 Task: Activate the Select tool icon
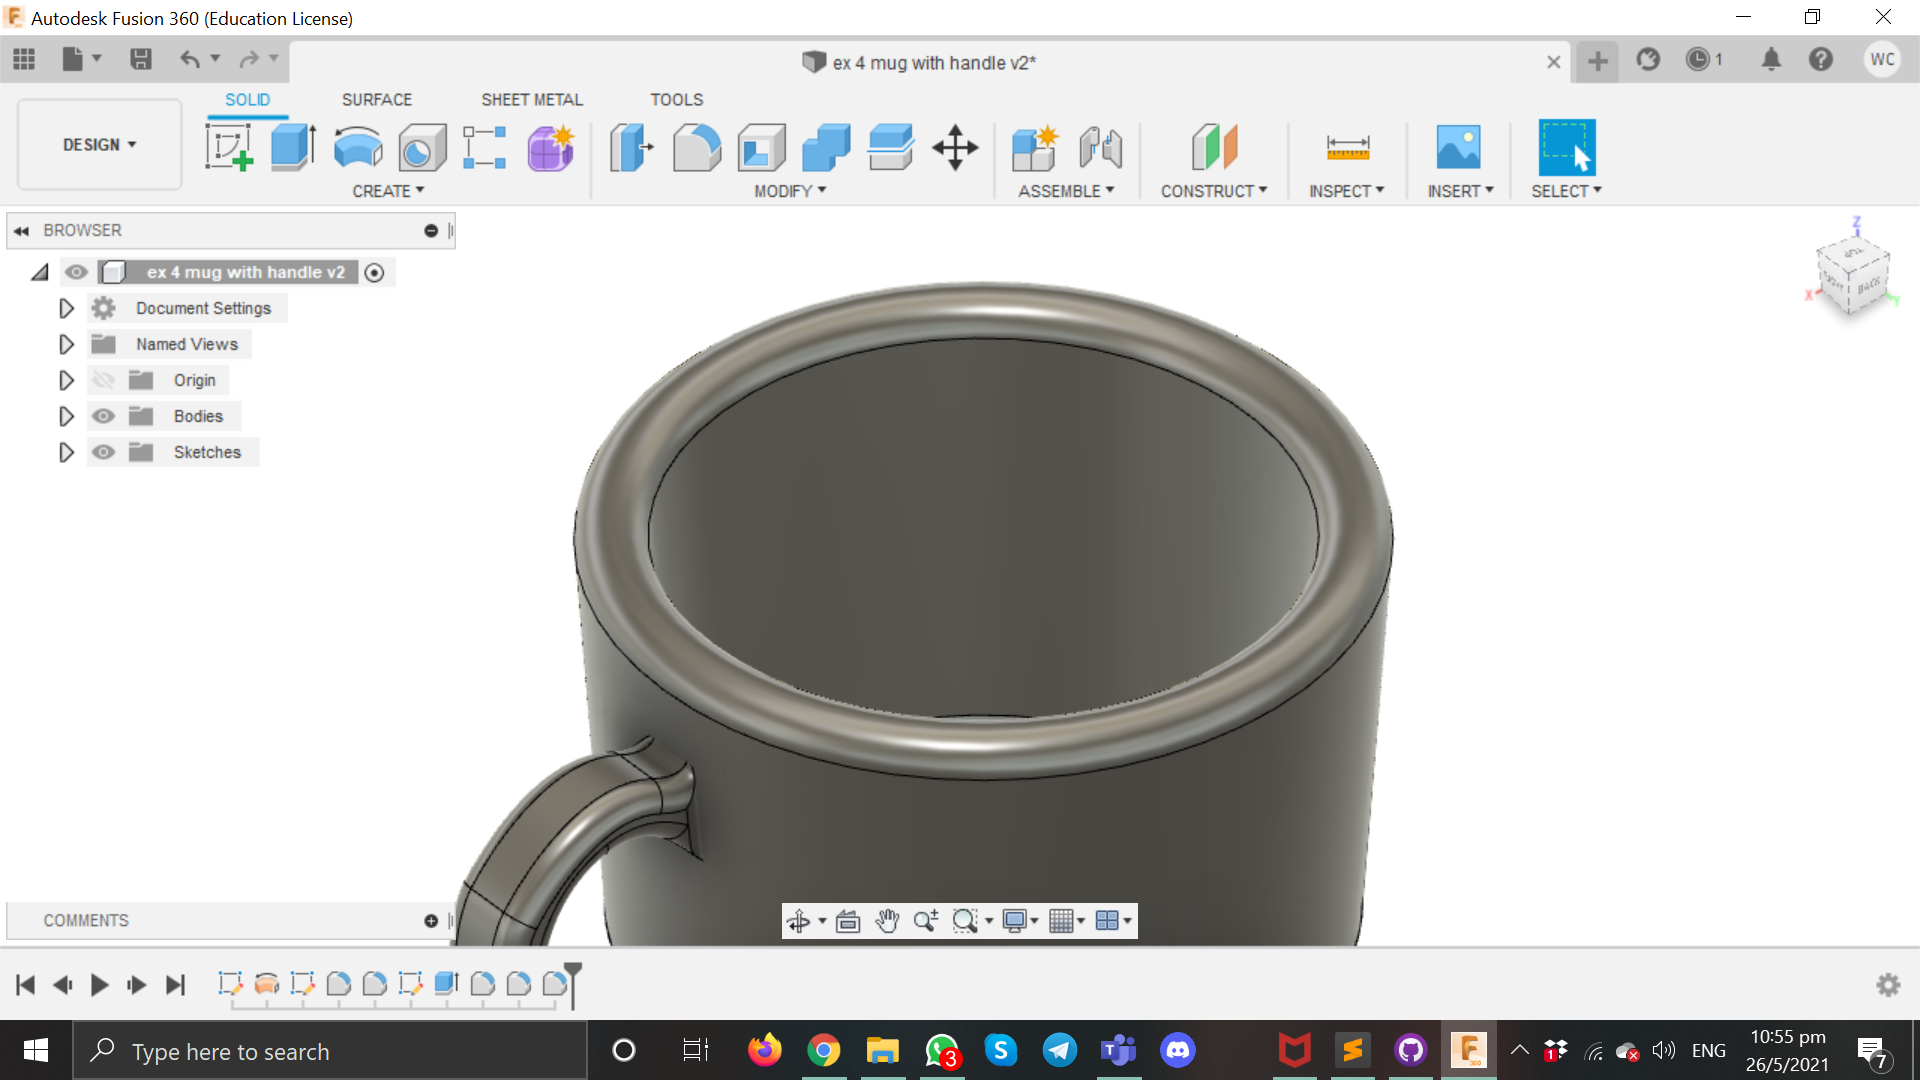click(1566, 147)
